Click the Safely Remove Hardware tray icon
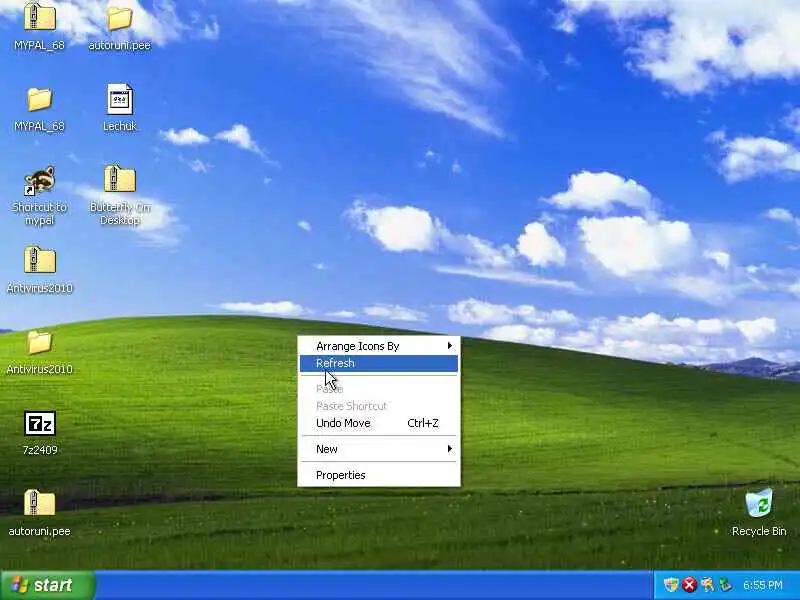 (725, 585)
